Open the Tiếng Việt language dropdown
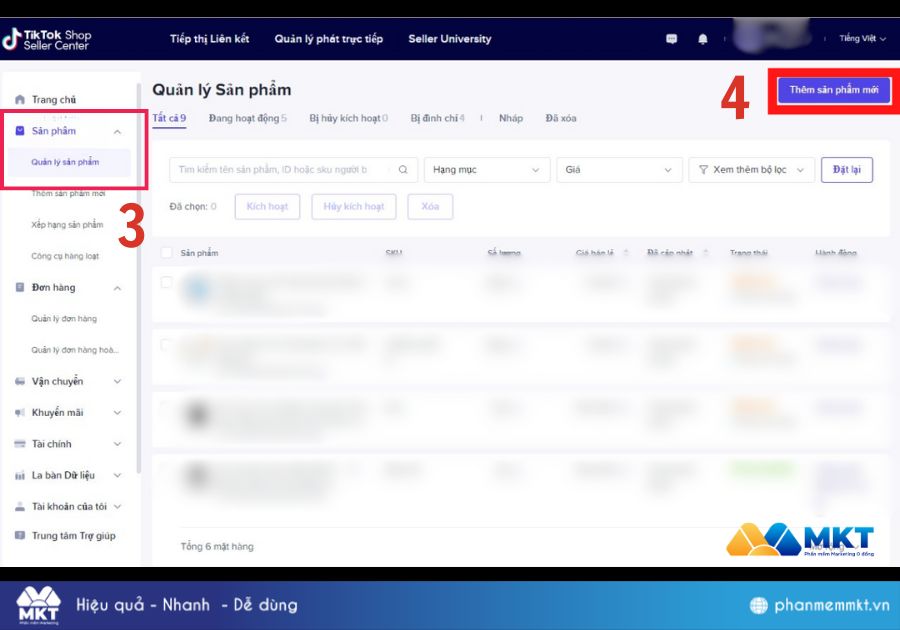Screen dimensions: 900x630 point(862,38)
